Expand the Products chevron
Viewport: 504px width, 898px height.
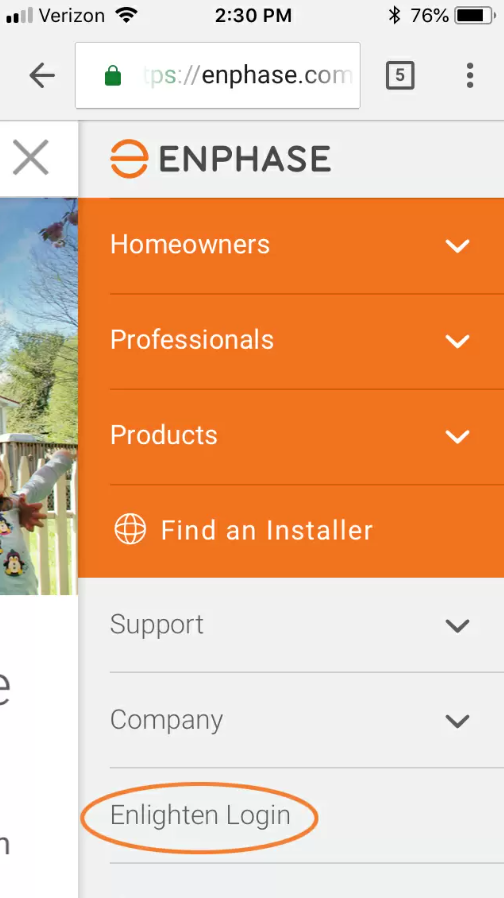(x=458, y=436)
